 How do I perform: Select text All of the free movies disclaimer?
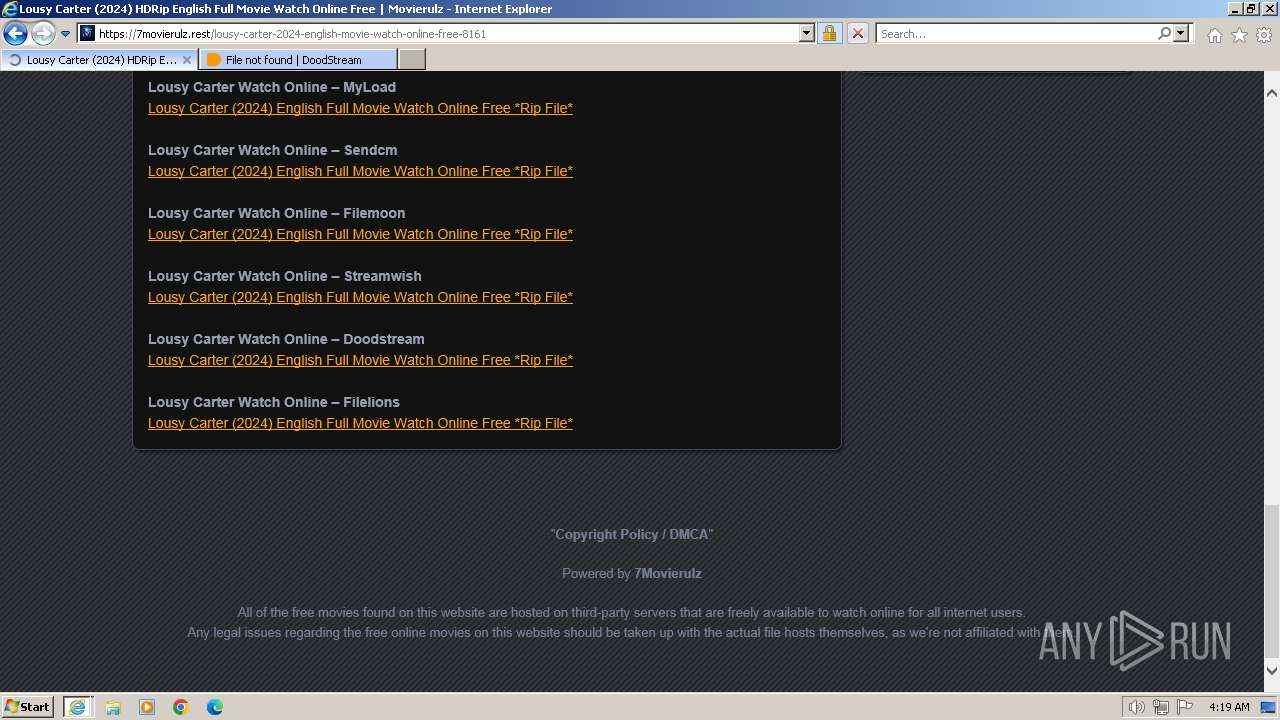pyautogui.click(x=631, y=612)
